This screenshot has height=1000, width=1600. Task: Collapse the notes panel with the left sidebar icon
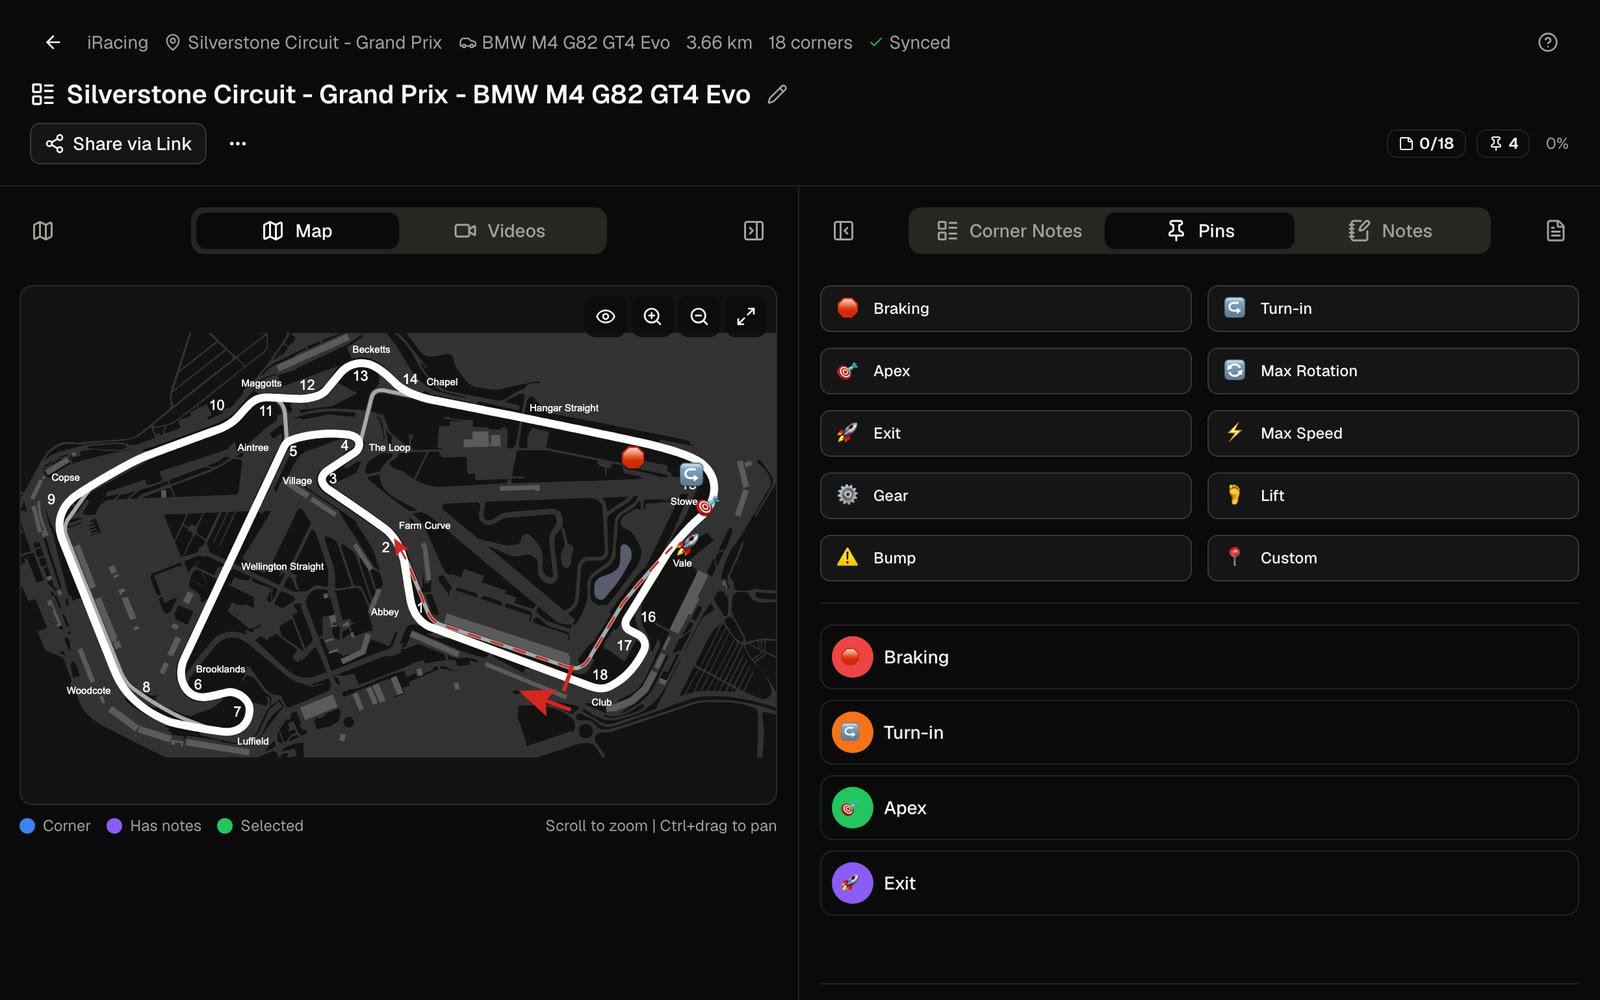[x=843, y=231]
